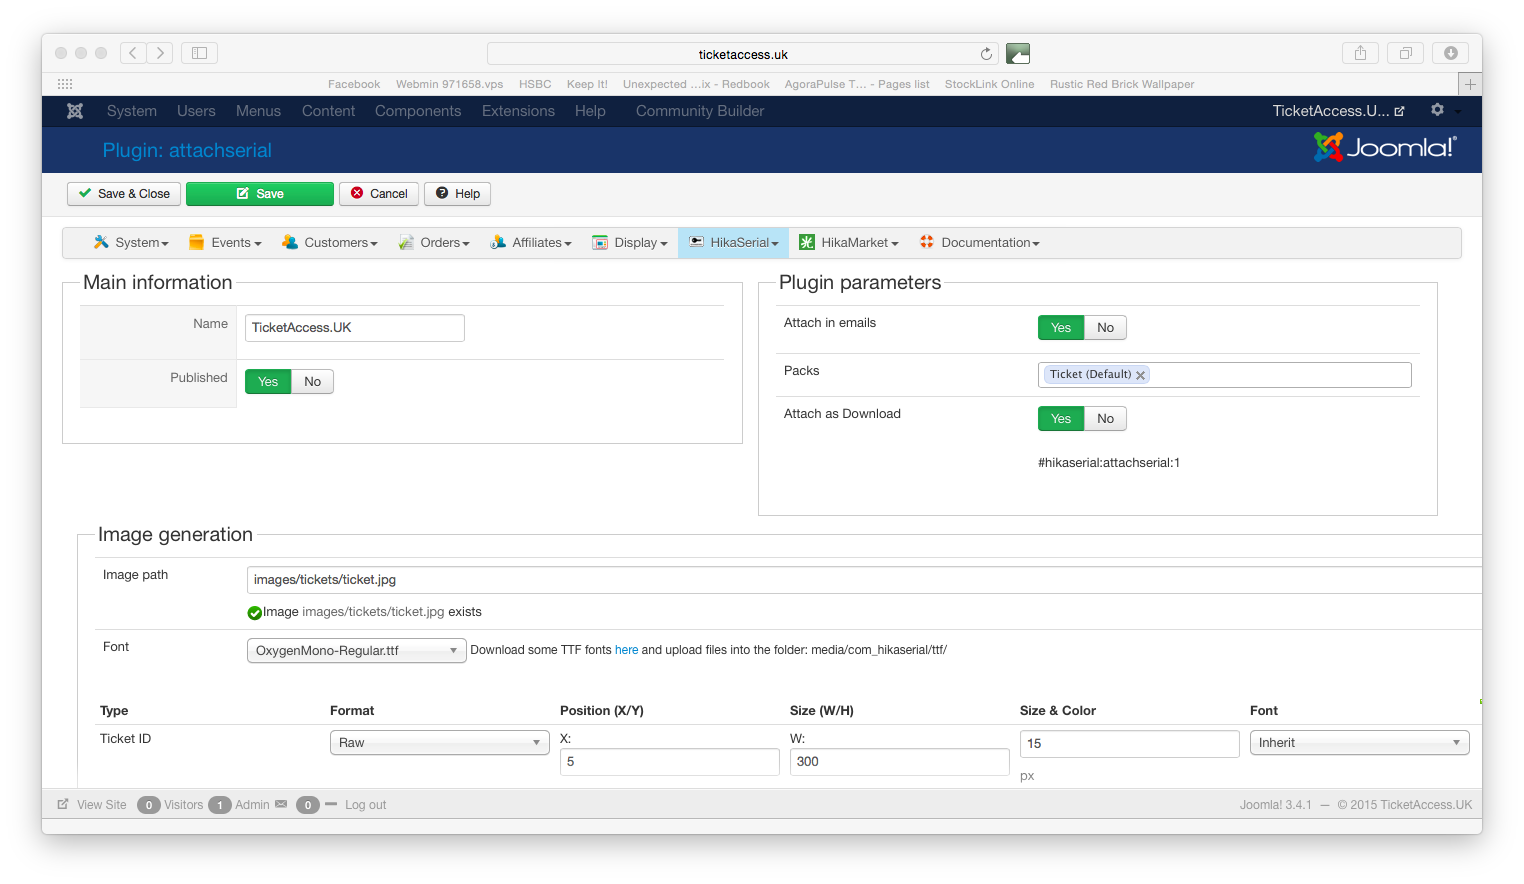Open the Menus menu
Screen dimensions: 1524x884
(x=258, y=111)
